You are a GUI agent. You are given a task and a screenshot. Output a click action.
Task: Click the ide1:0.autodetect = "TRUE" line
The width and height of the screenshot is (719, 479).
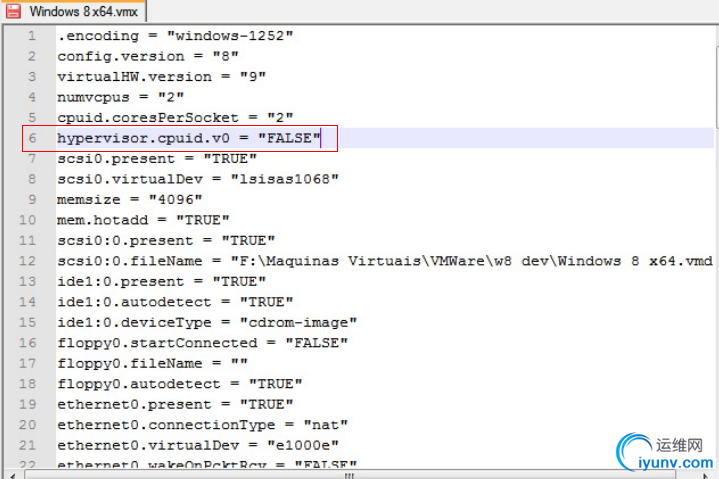175,302
